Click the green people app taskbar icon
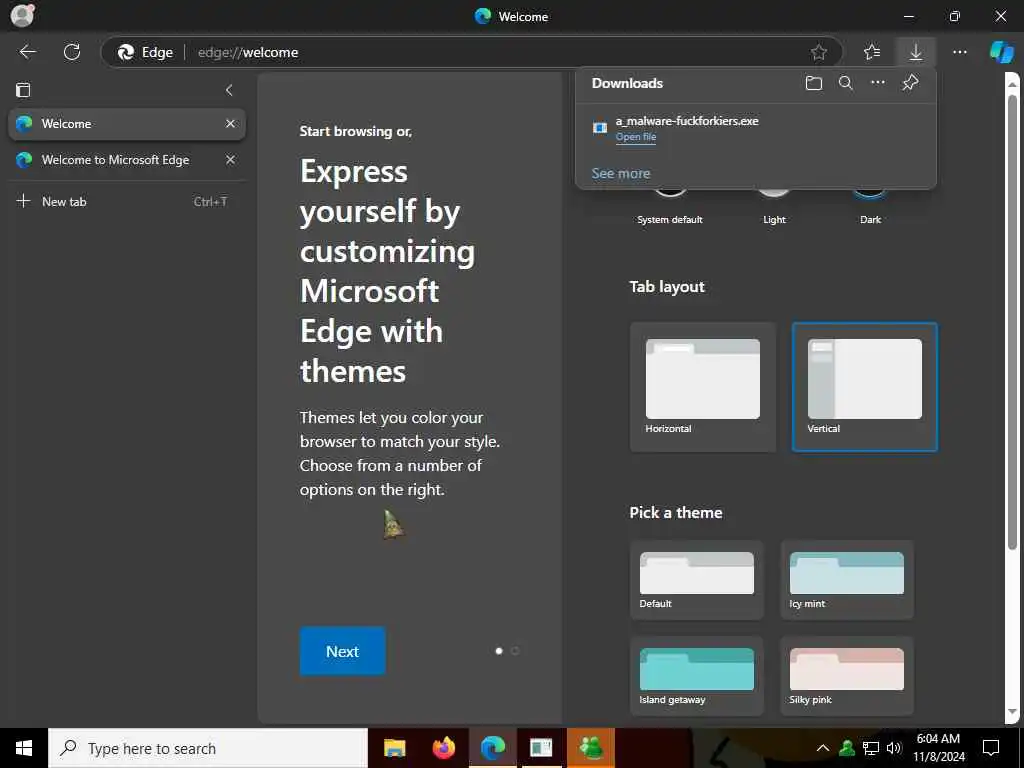This screenshot has height=768, width=1024. (x=590, y=748)
